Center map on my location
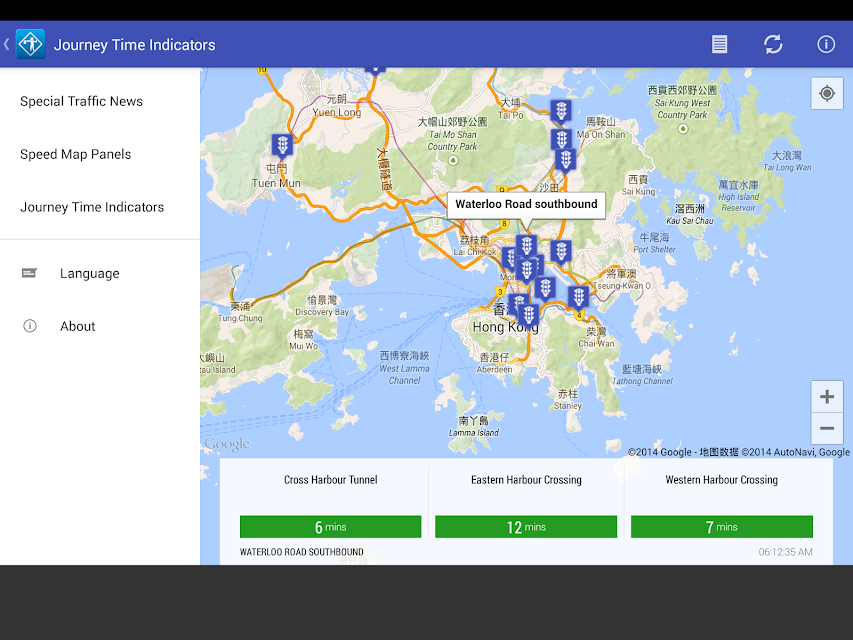The height and width of the screenshot is (640, 853). pyautogui.click(x=826, y=93)
